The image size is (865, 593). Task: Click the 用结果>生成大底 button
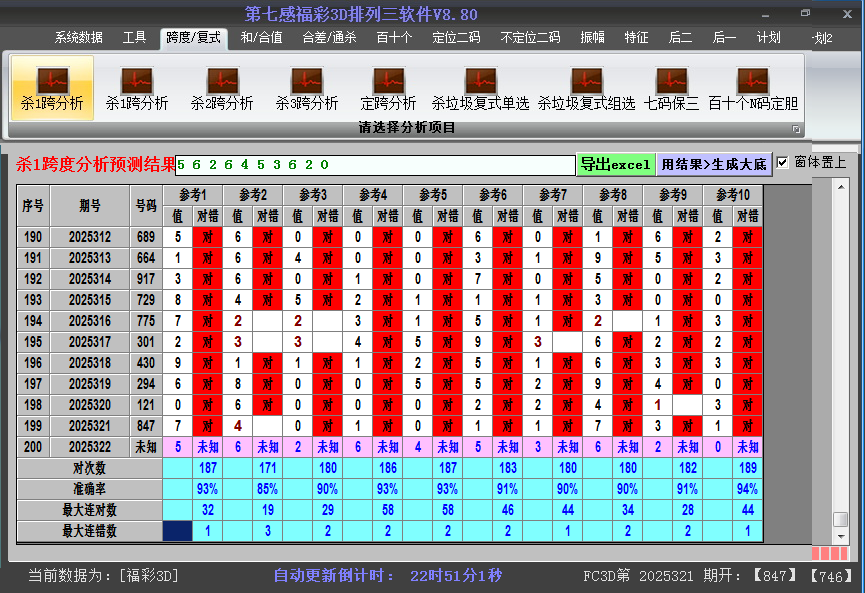714,164
